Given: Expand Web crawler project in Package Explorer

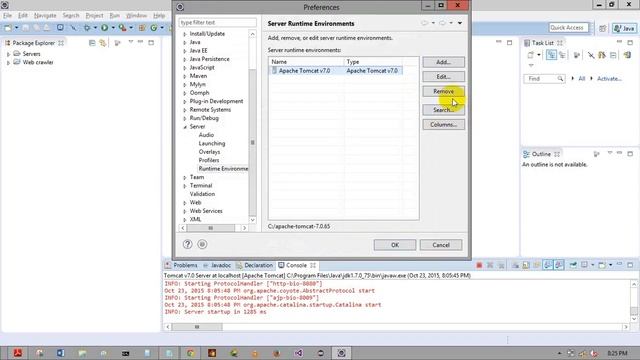Looking at the screenshot, I should tap(8, 62).
